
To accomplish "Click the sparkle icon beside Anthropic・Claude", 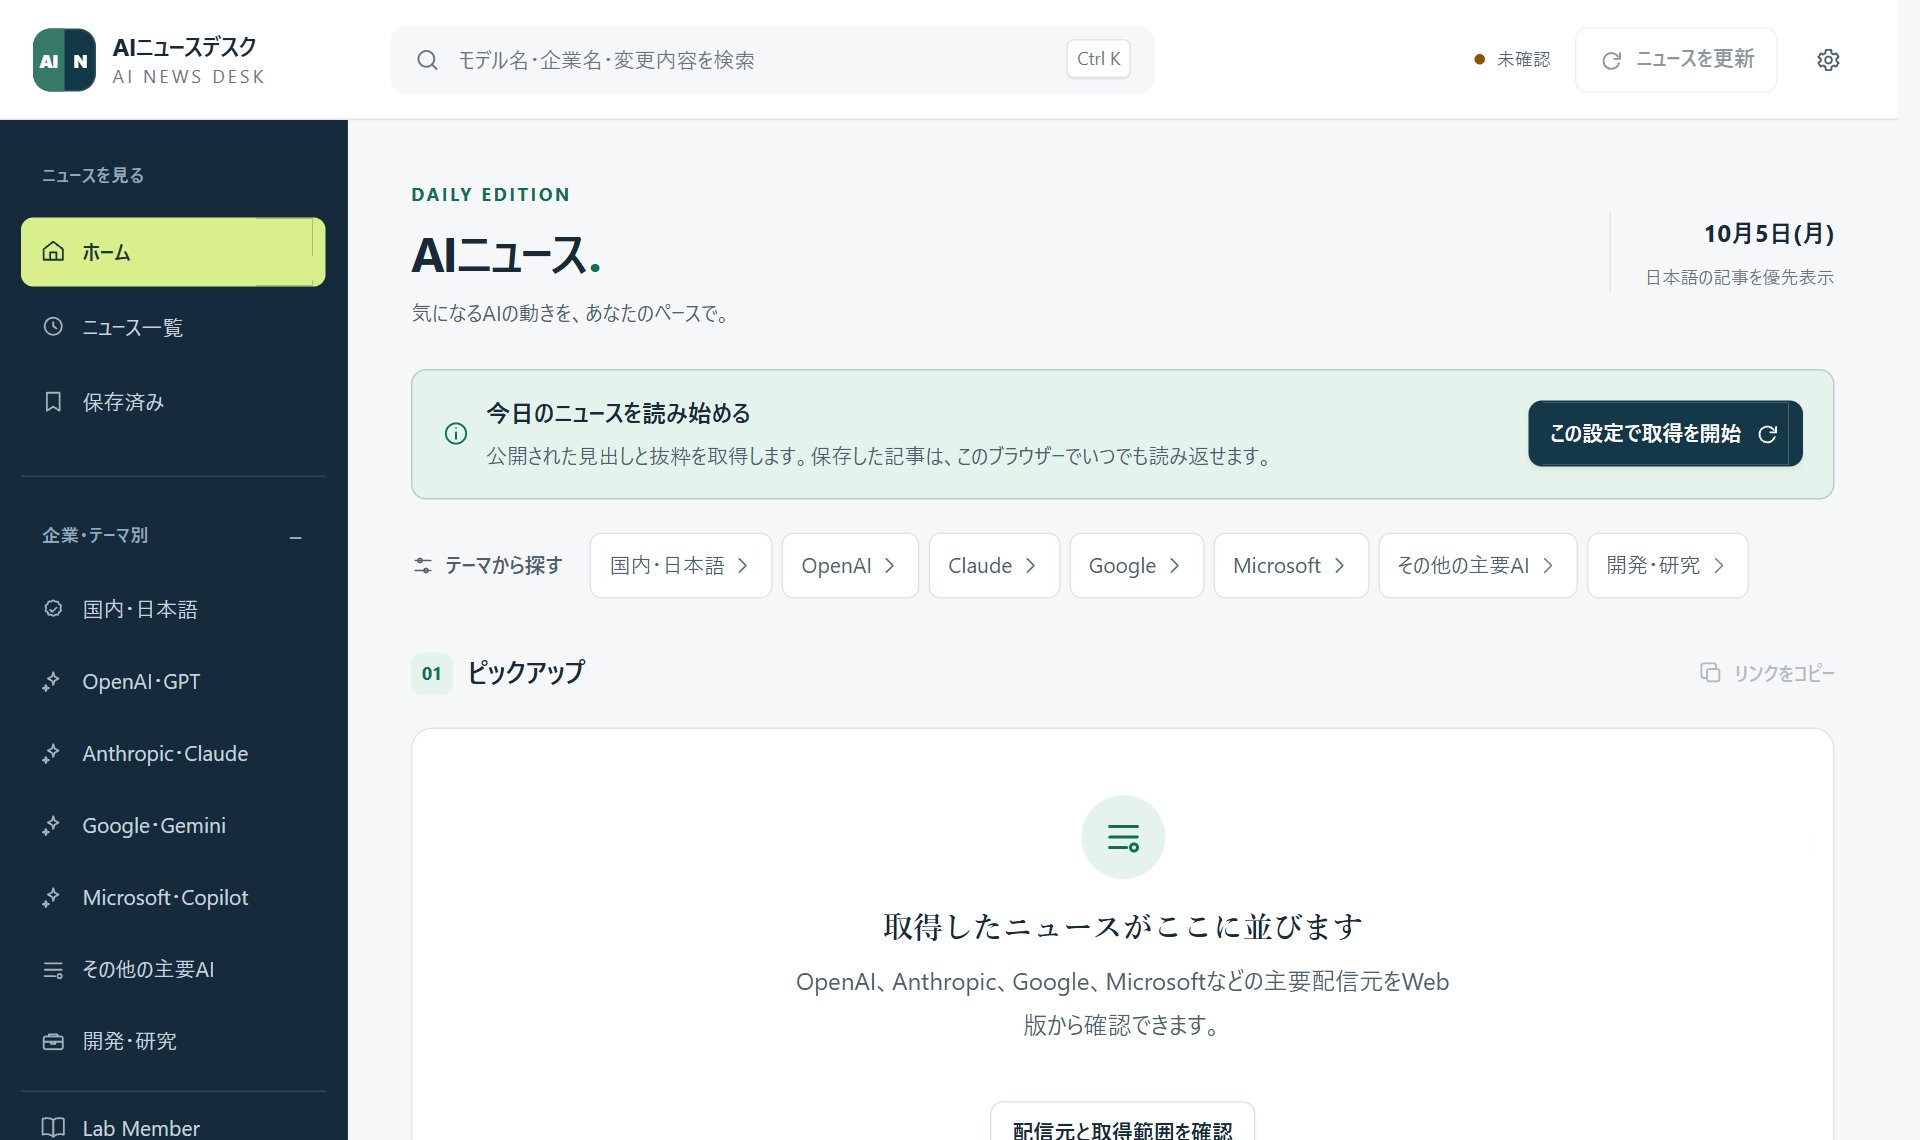I will [52, 753].
